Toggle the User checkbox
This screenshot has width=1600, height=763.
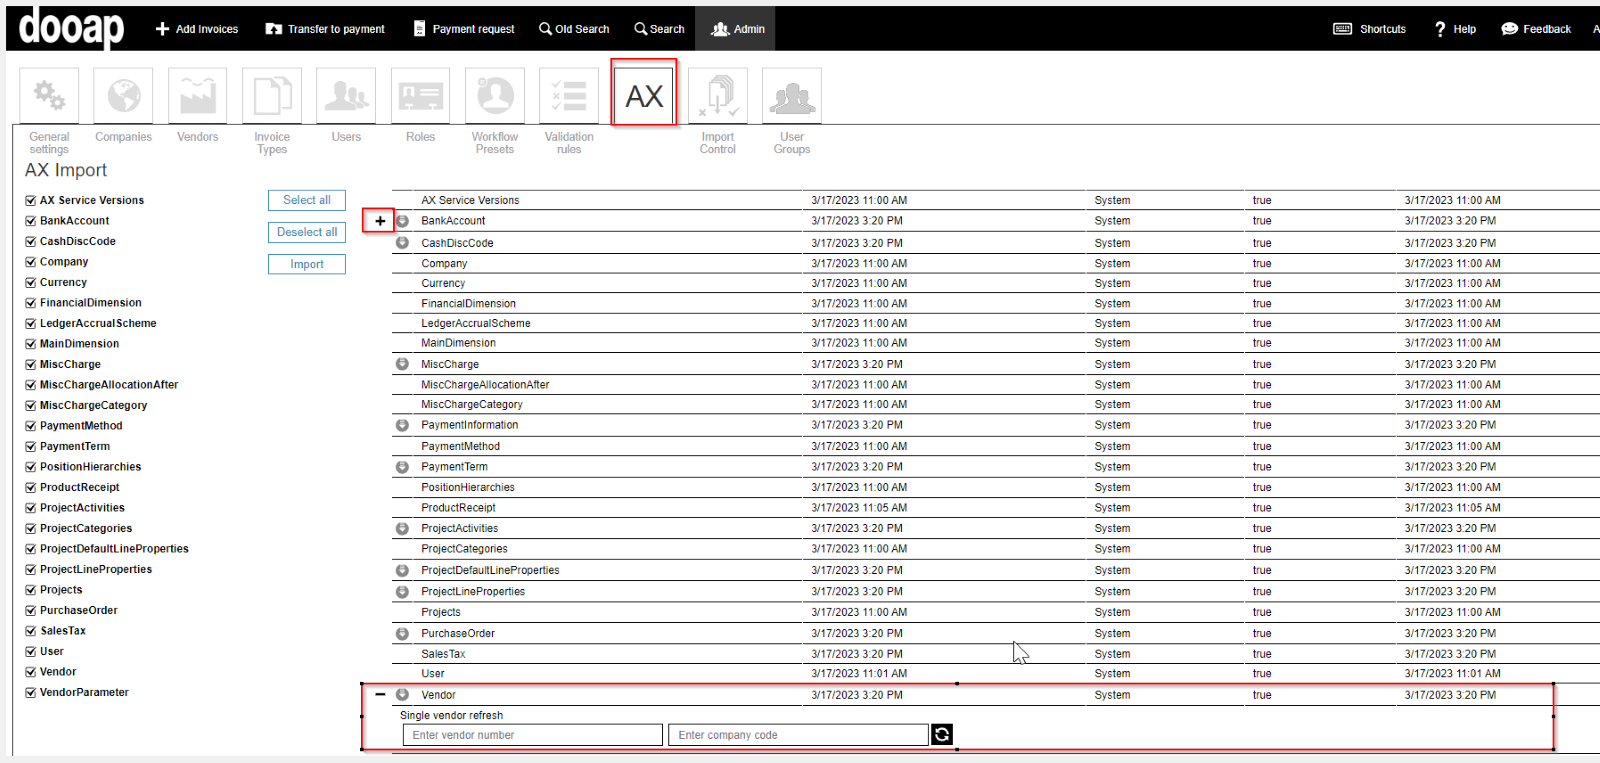(x=31, y=652)
